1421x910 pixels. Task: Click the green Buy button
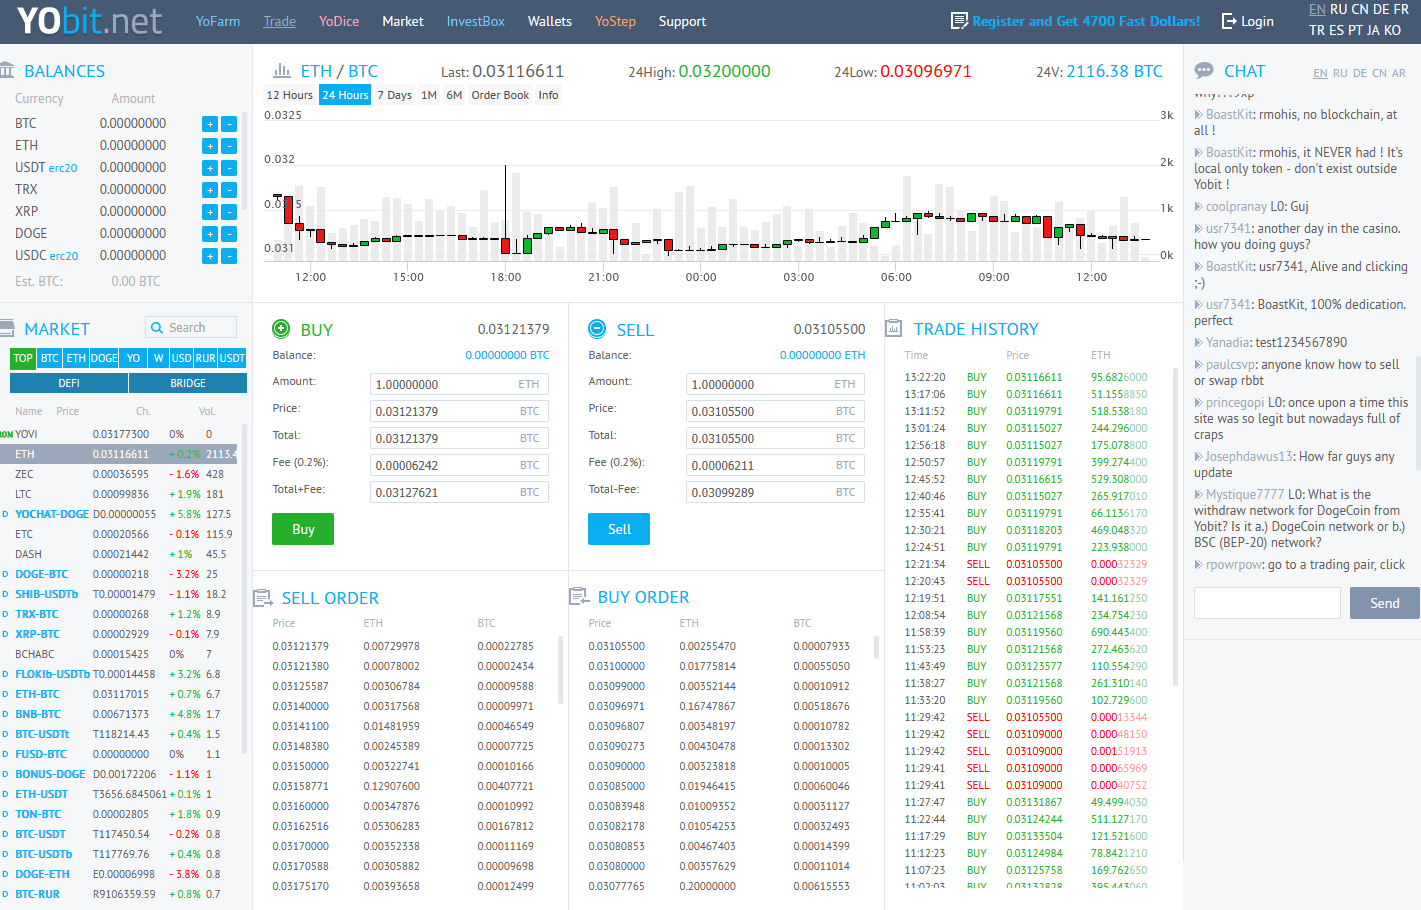(303, 529)
